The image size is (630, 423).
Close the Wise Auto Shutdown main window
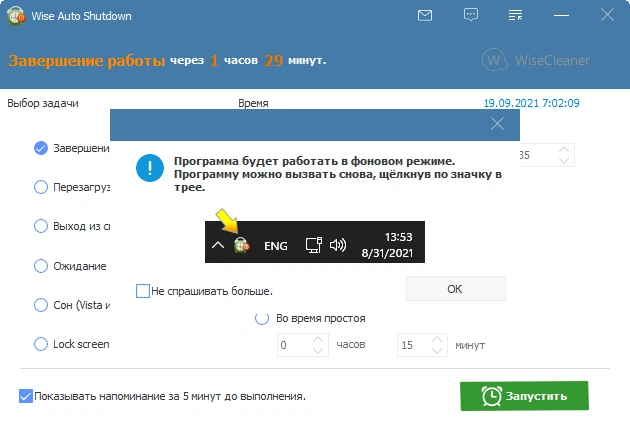[x=607, y=15]
